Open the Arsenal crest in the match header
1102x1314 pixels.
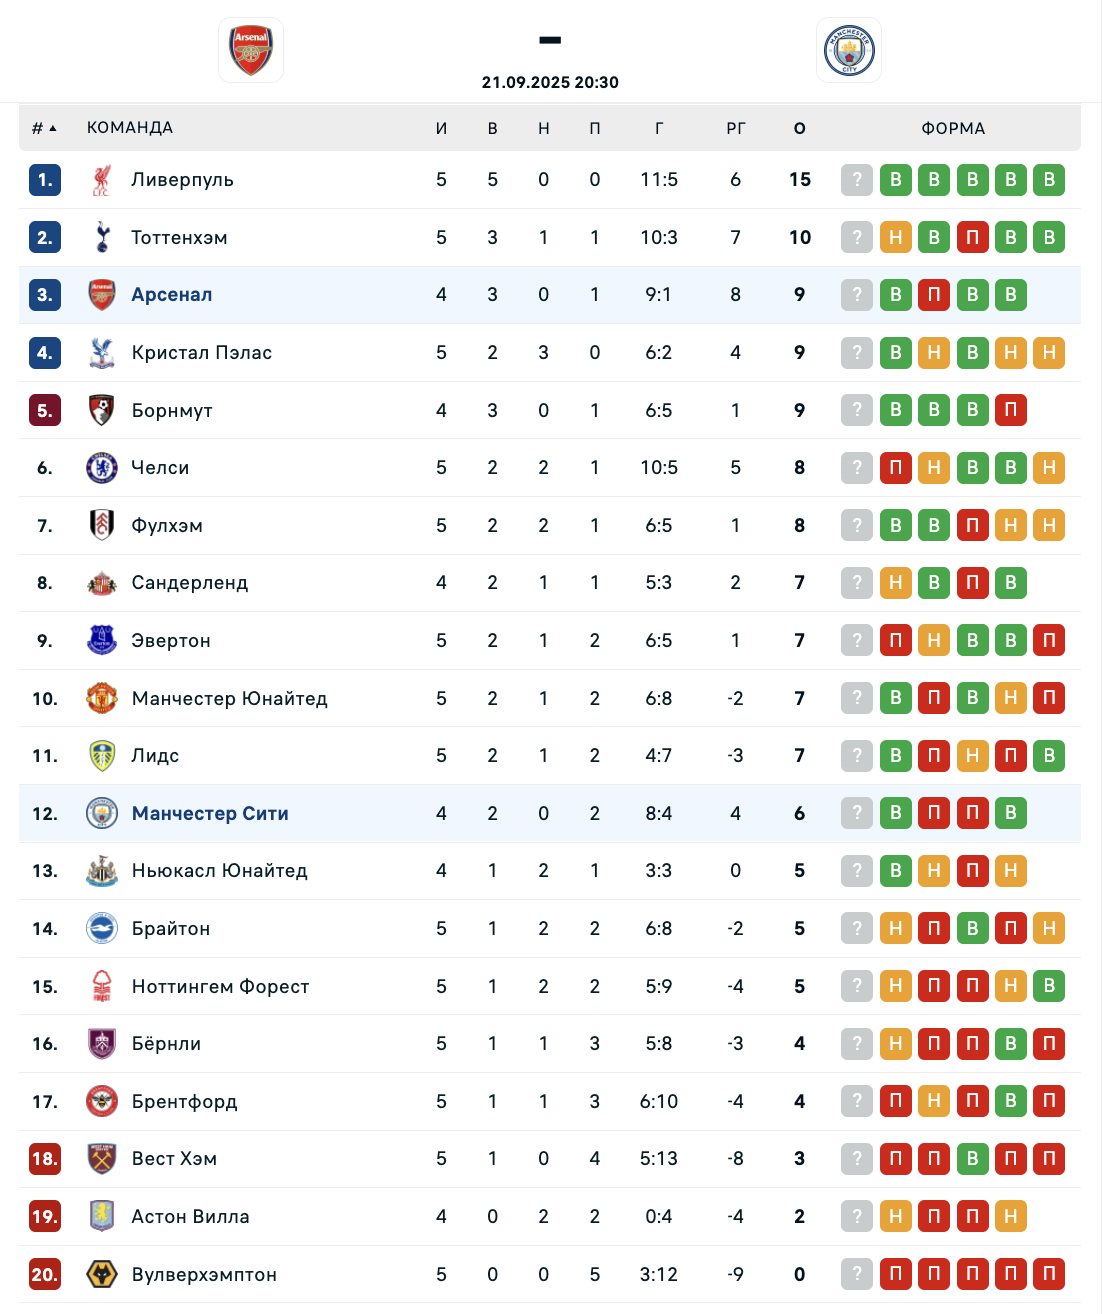(251, 50)
